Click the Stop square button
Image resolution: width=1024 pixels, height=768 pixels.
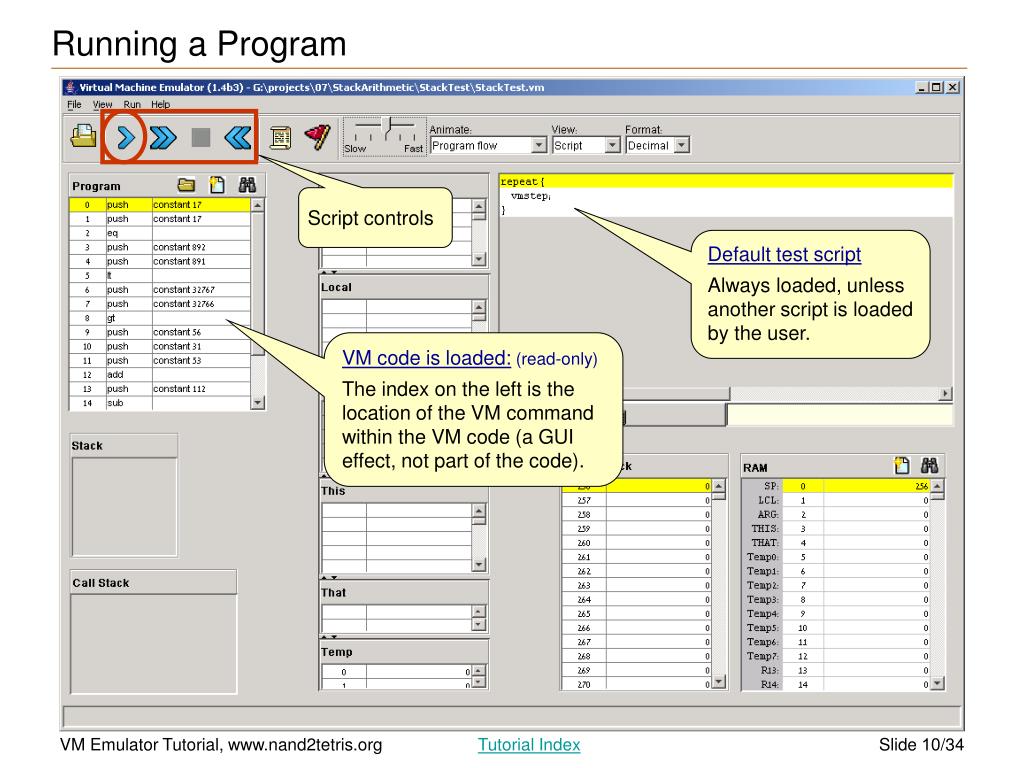click(x=200, y=138)
